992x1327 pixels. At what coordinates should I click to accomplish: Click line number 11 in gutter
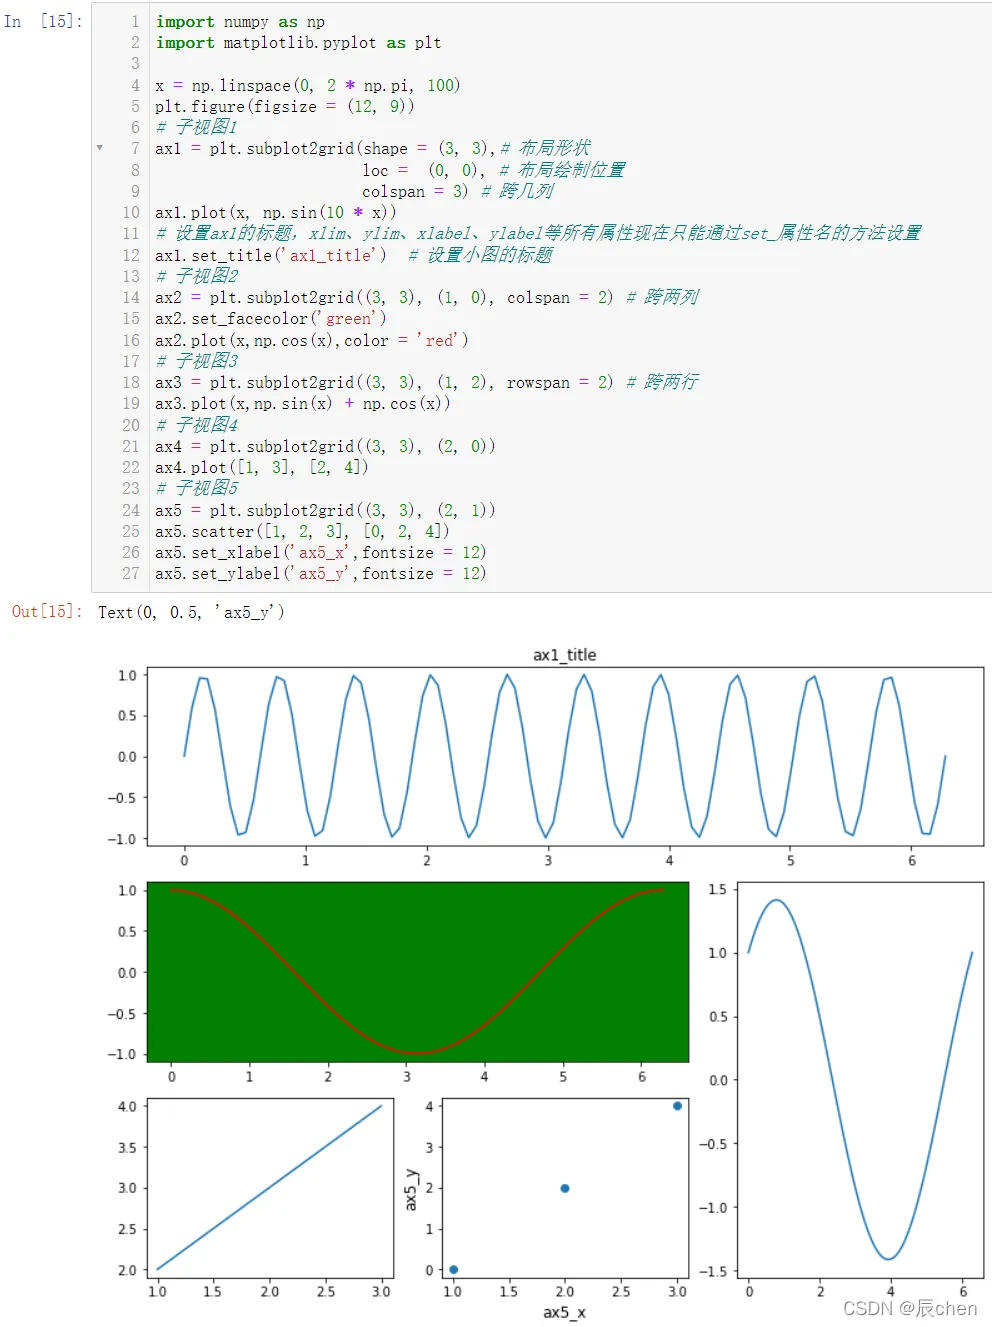coord(131,234)
